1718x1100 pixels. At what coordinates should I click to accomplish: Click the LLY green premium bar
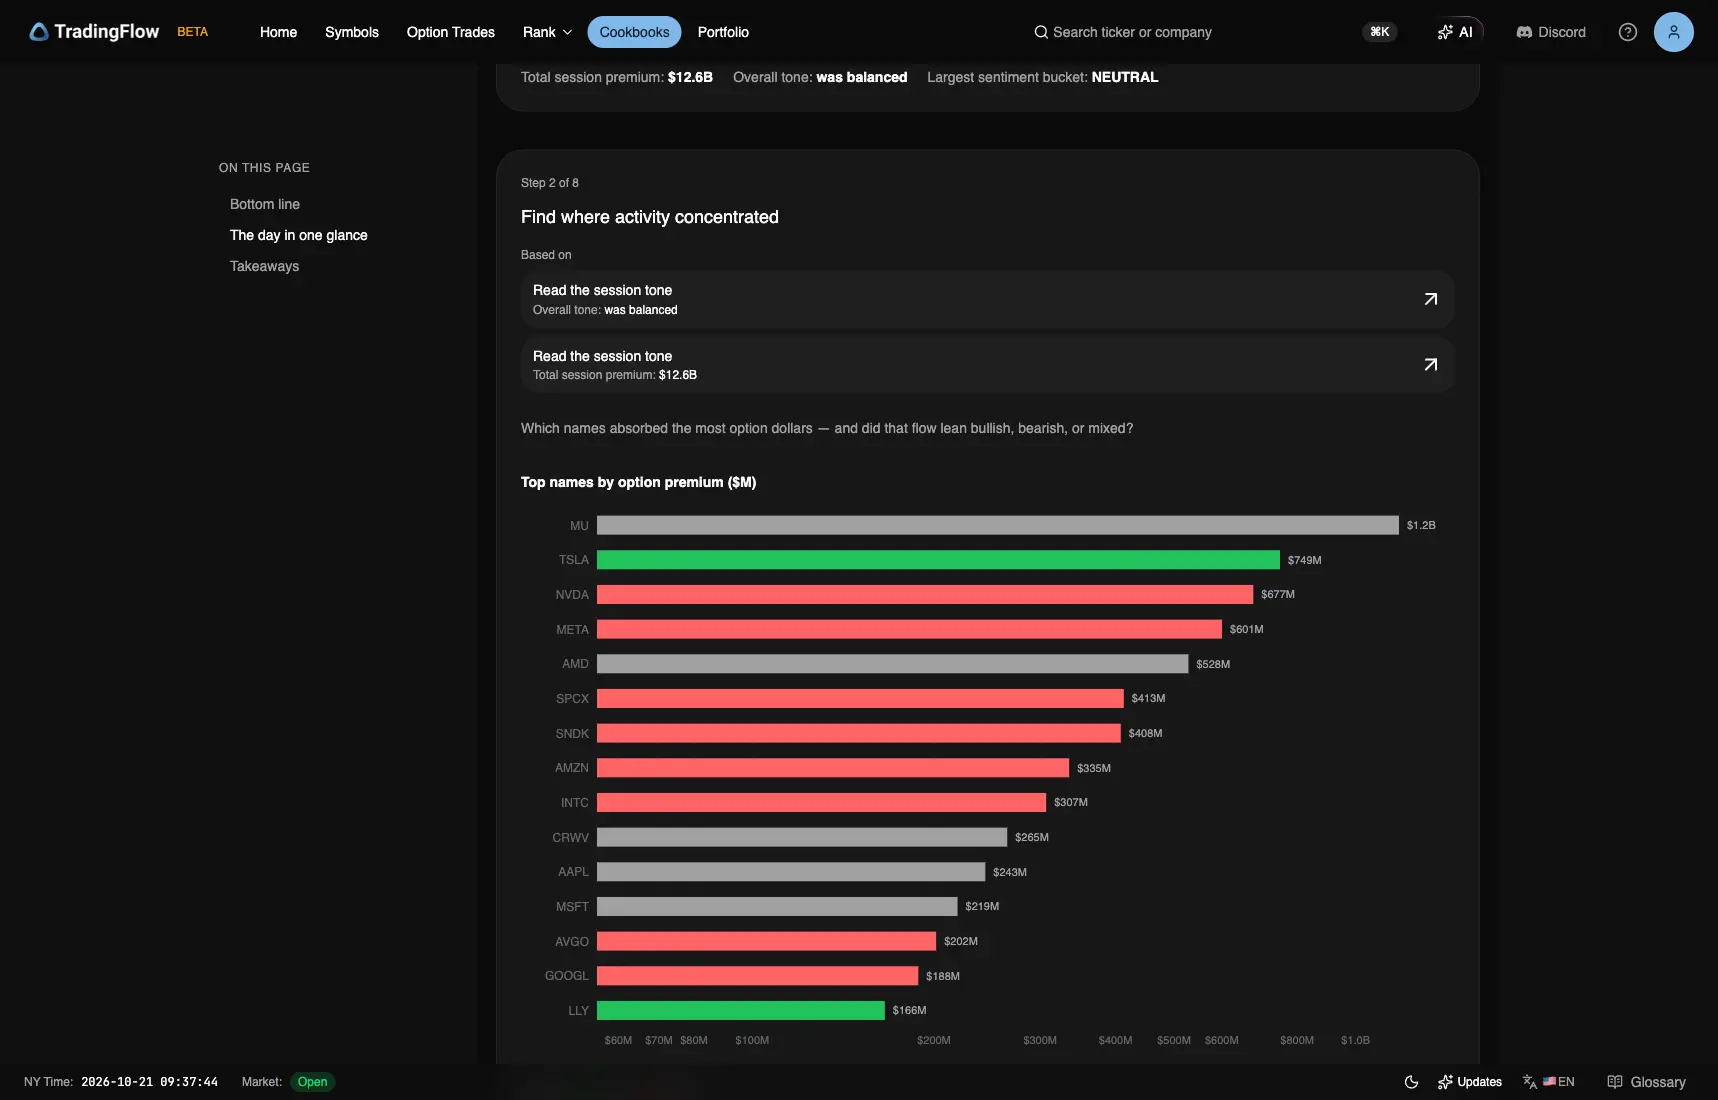pos(741,1010)
